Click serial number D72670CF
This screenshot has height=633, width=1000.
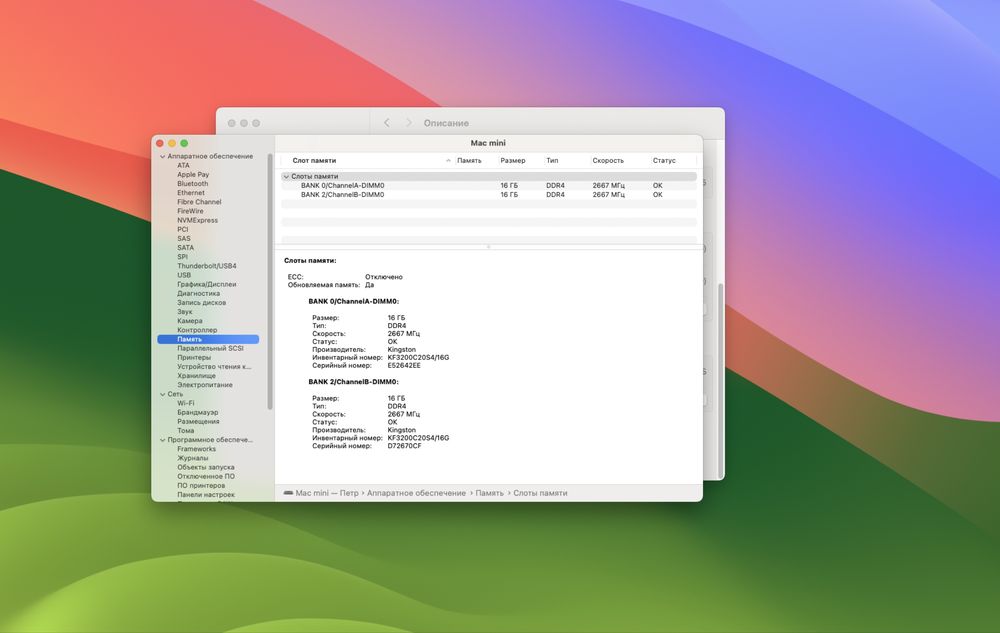click(x=404, y=446)
